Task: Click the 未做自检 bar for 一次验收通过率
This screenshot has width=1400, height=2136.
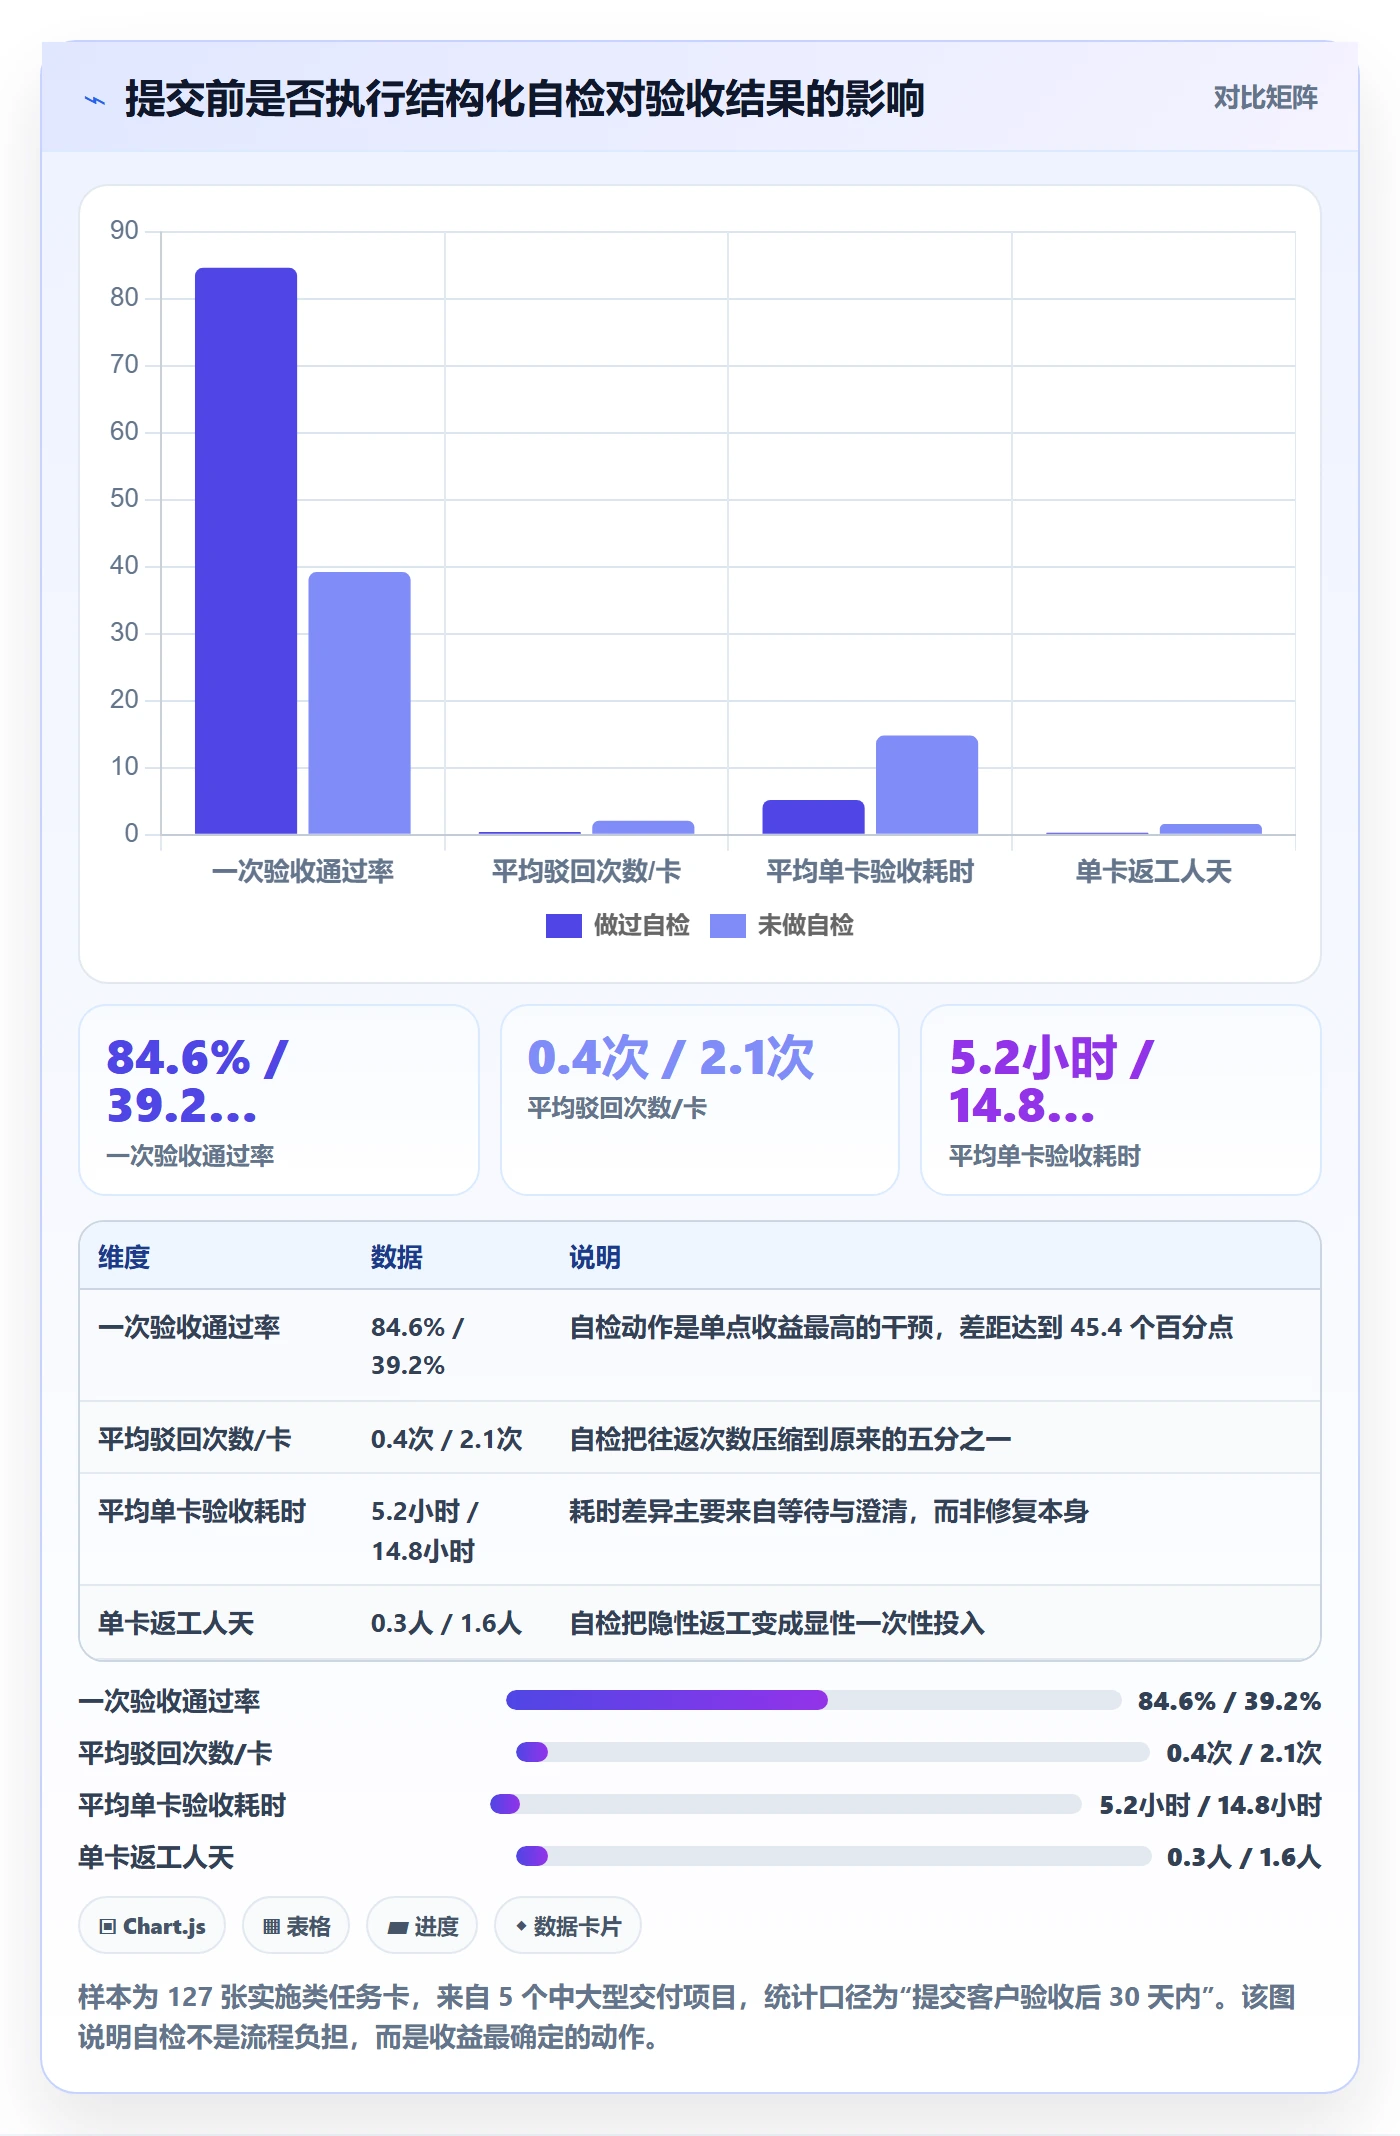Action: point(359,703)
